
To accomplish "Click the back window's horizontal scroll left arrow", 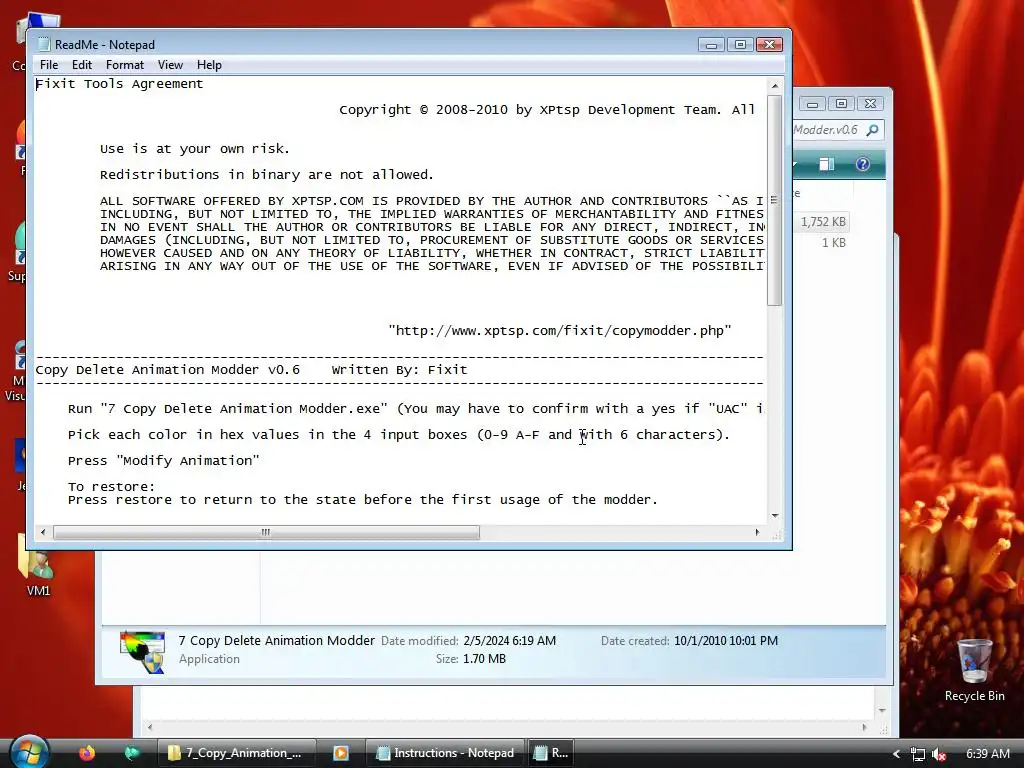I will click(150, 727).
